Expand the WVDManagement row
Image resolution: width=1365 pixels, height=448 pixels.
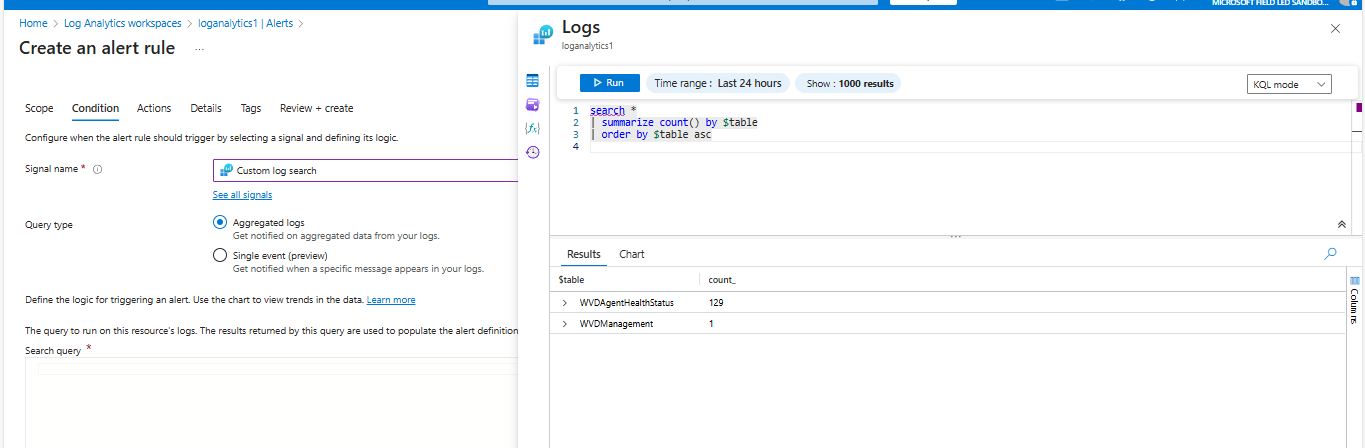tap(565, 324)
